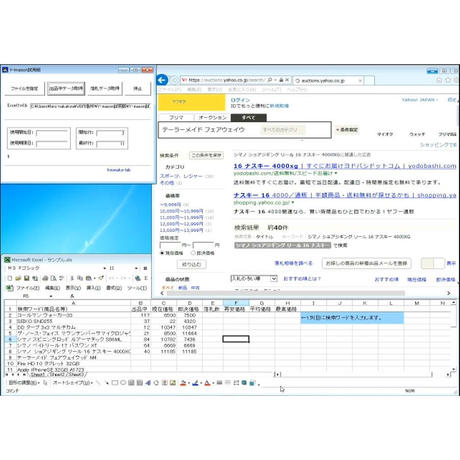
Task: Click the Excel print icon
Action: [45, 278]
